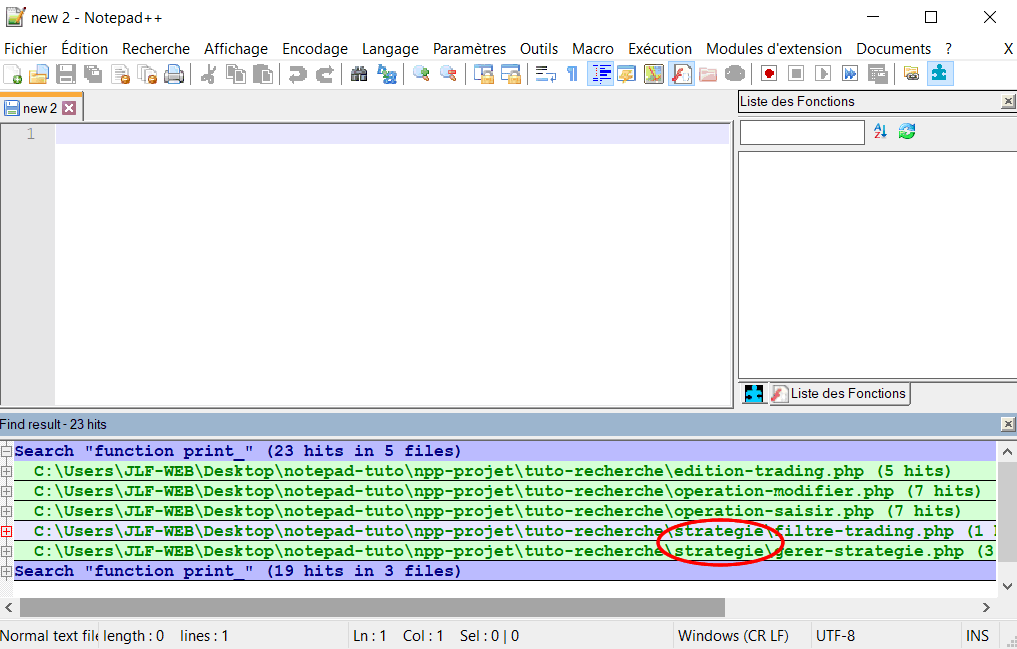
Task: Toggle synchronized horizontal scrolling
Action: click(510, 74)
